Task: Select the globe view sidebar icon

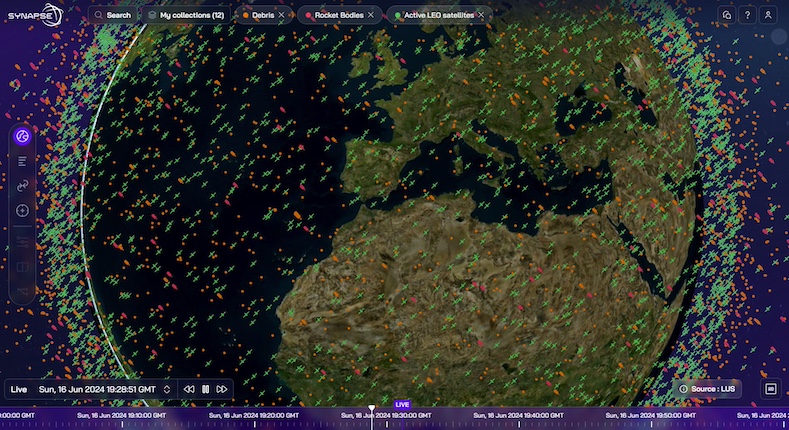Action: tap(22, 136)
